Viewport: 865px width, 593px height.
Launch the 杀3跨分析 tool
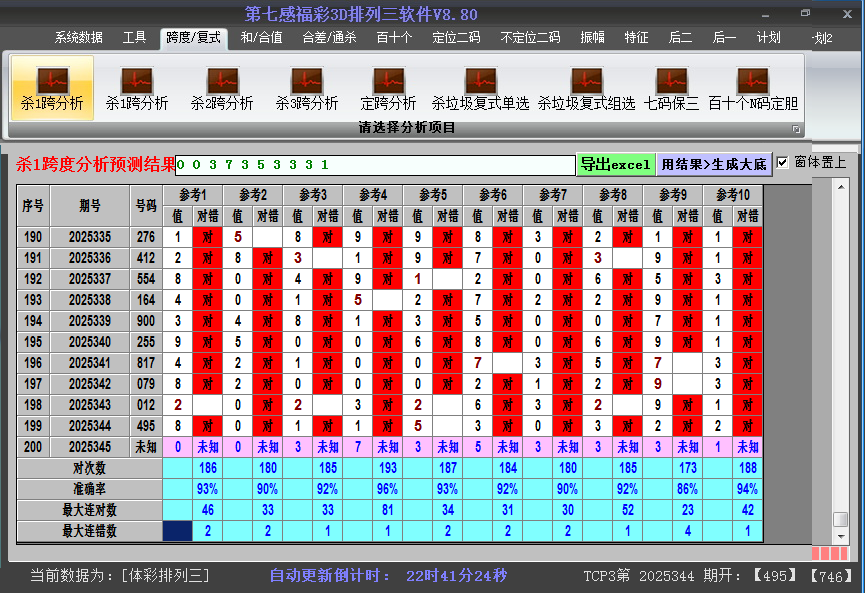coord(307,88)
